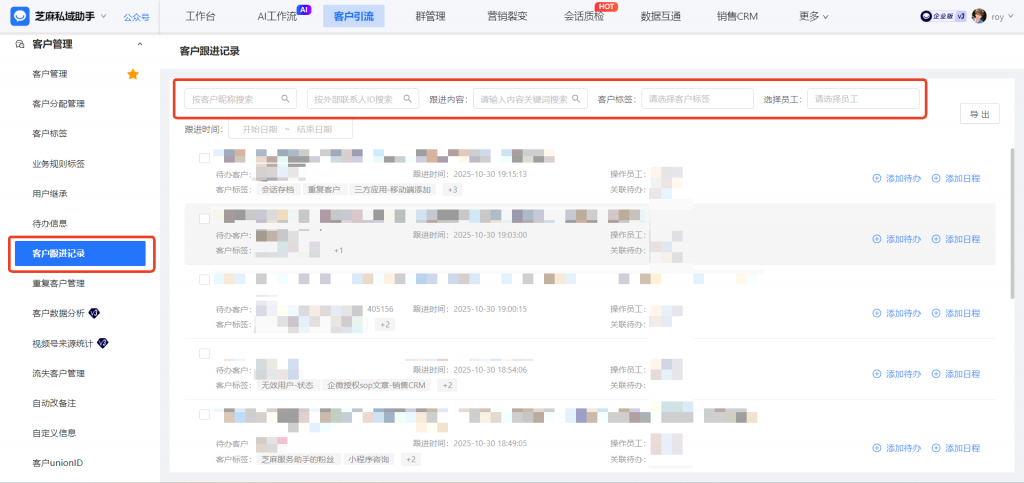This screenshot has width=1024, height=483.
Task: Select the 客户引流 tab
Action: (x=354, y=16)
